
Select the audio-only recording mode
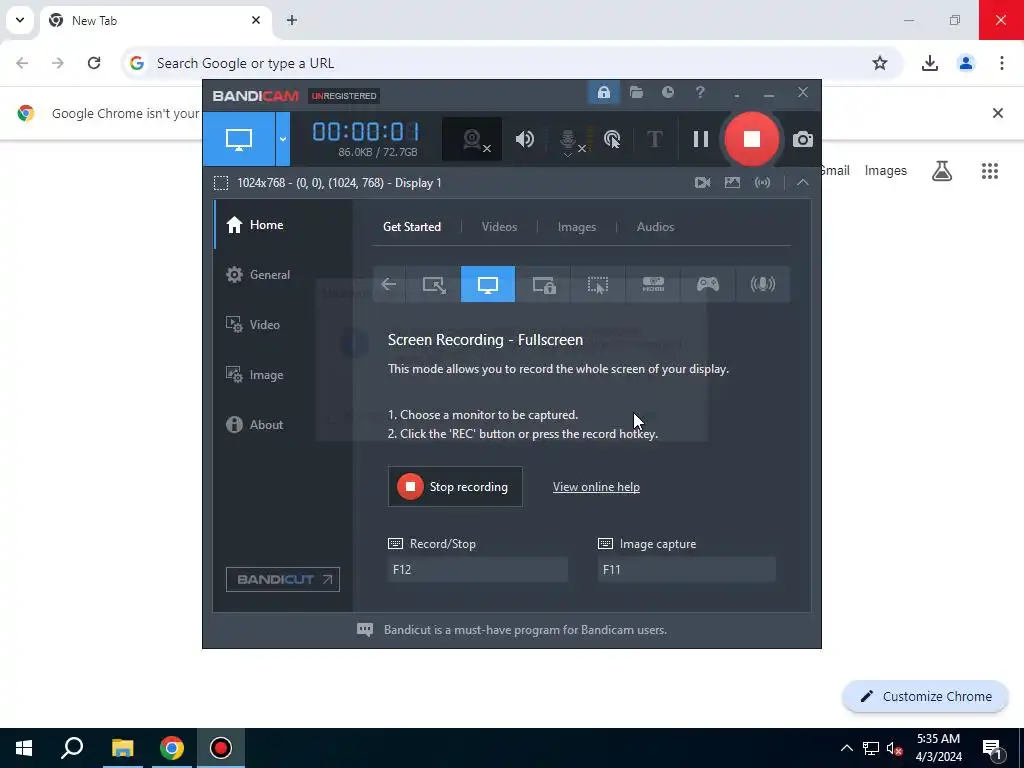(x=763, y=284)
